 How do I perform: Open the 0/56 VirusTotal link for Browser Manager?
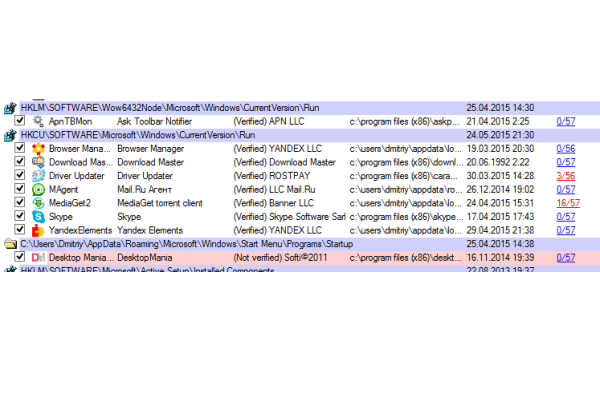(566, 149)
